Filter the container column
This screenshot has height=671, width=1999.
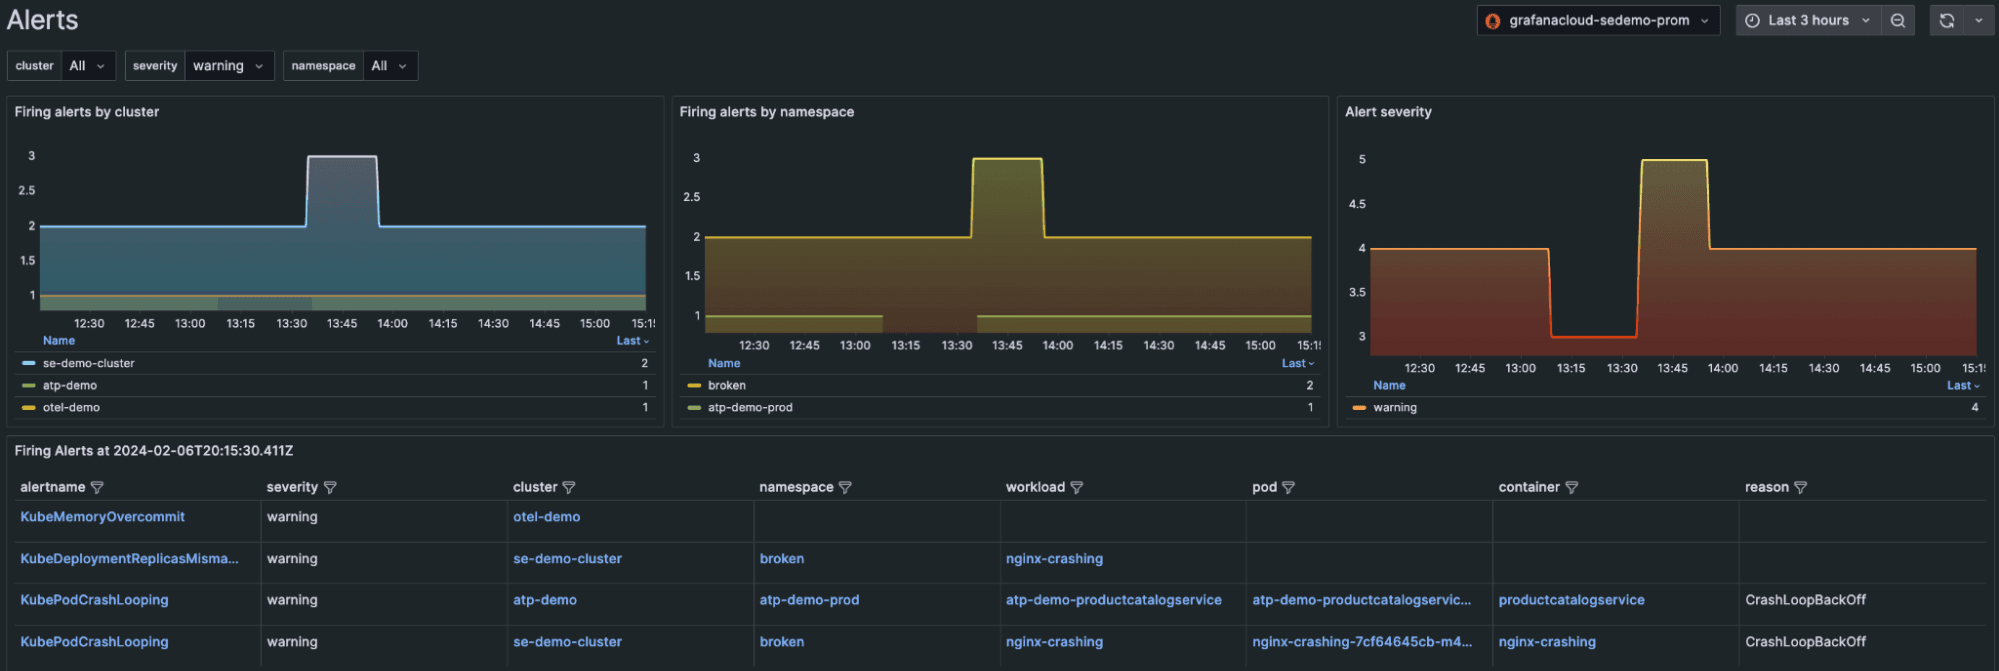[1571, 488]
